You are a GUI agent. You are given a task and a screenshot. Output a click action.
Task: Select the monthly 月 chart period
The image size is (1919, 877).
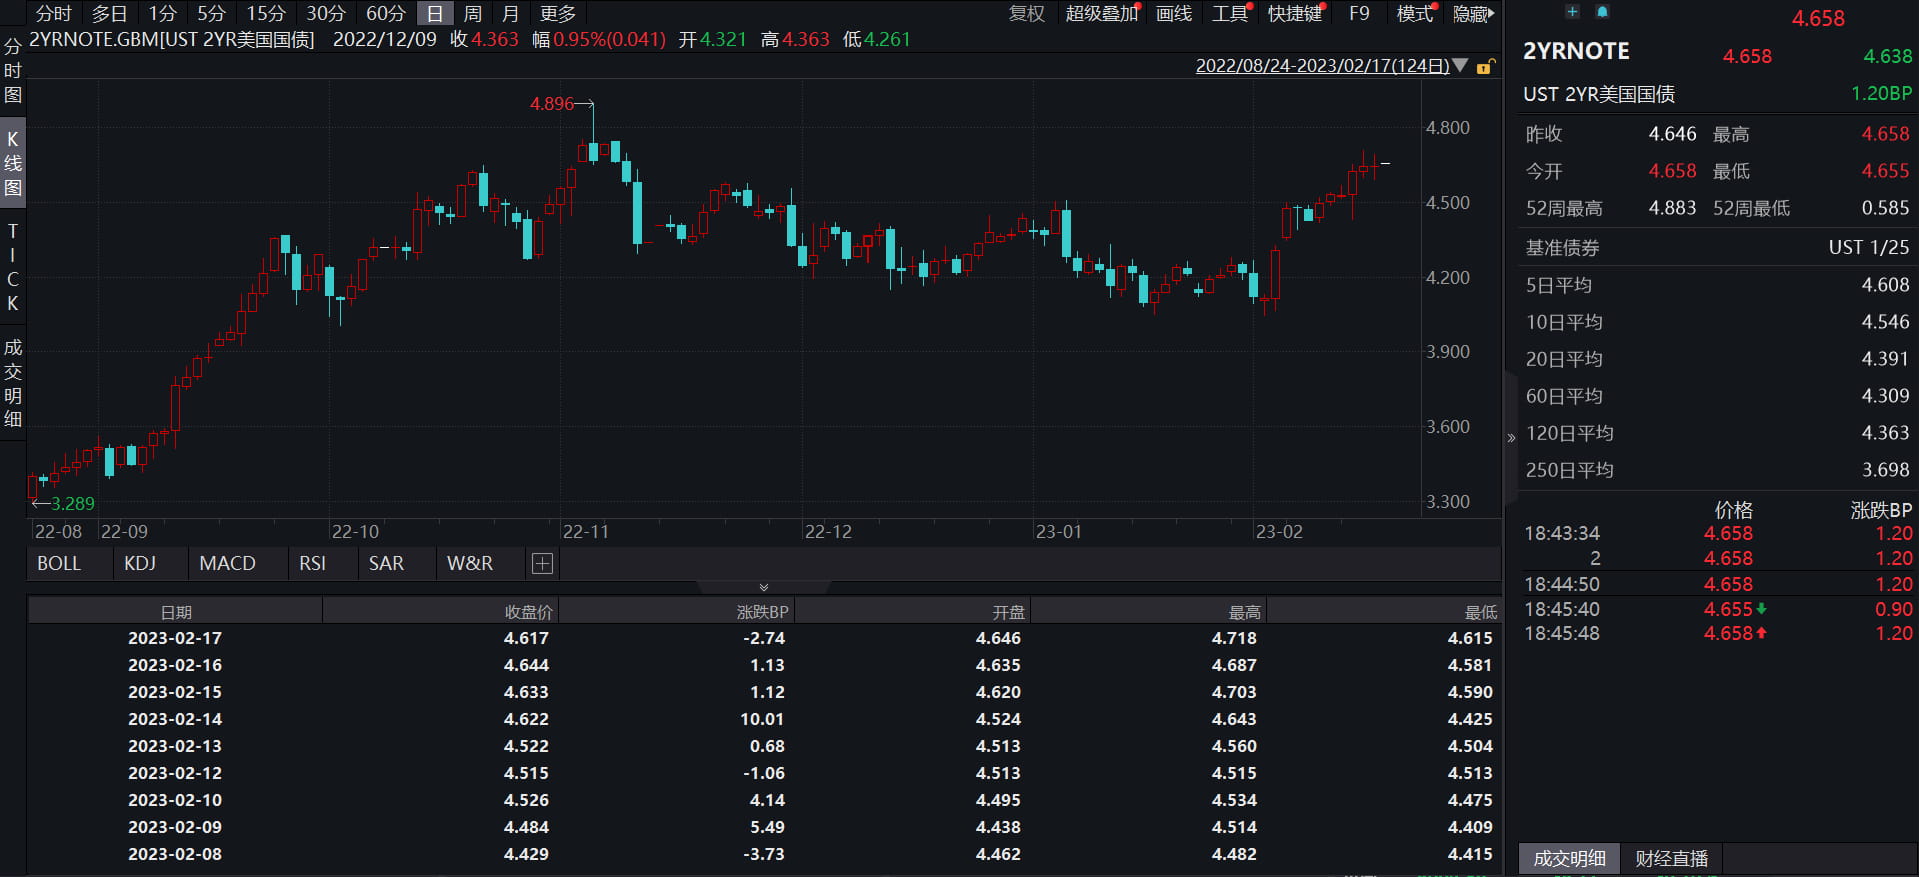pyautogui.click(x=510, y=14)
